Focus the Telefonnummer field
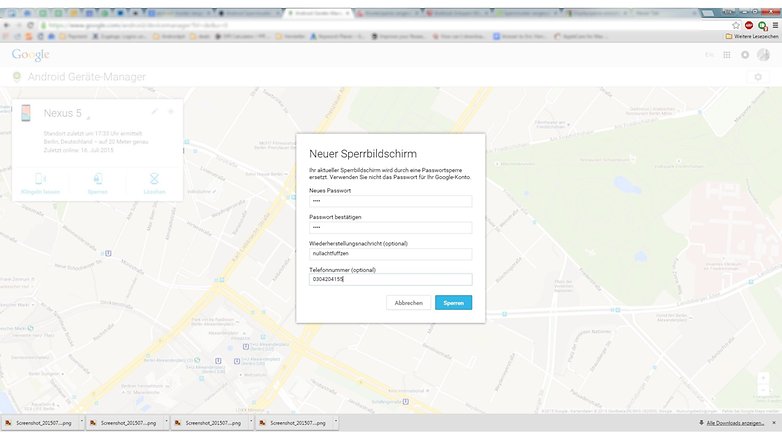Viewport: 782px width, 440px height. [391, 279]
